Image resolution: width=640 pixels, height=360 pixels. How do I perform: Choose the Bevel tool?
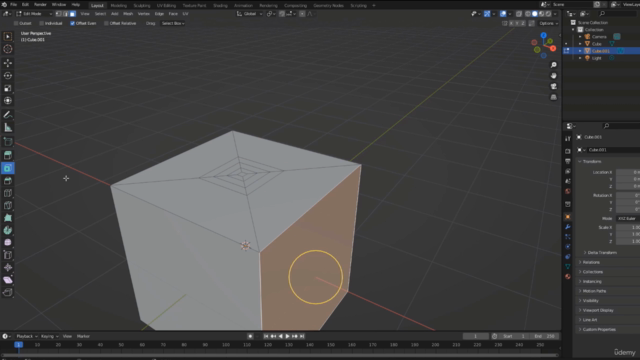[x=8, y=181]
